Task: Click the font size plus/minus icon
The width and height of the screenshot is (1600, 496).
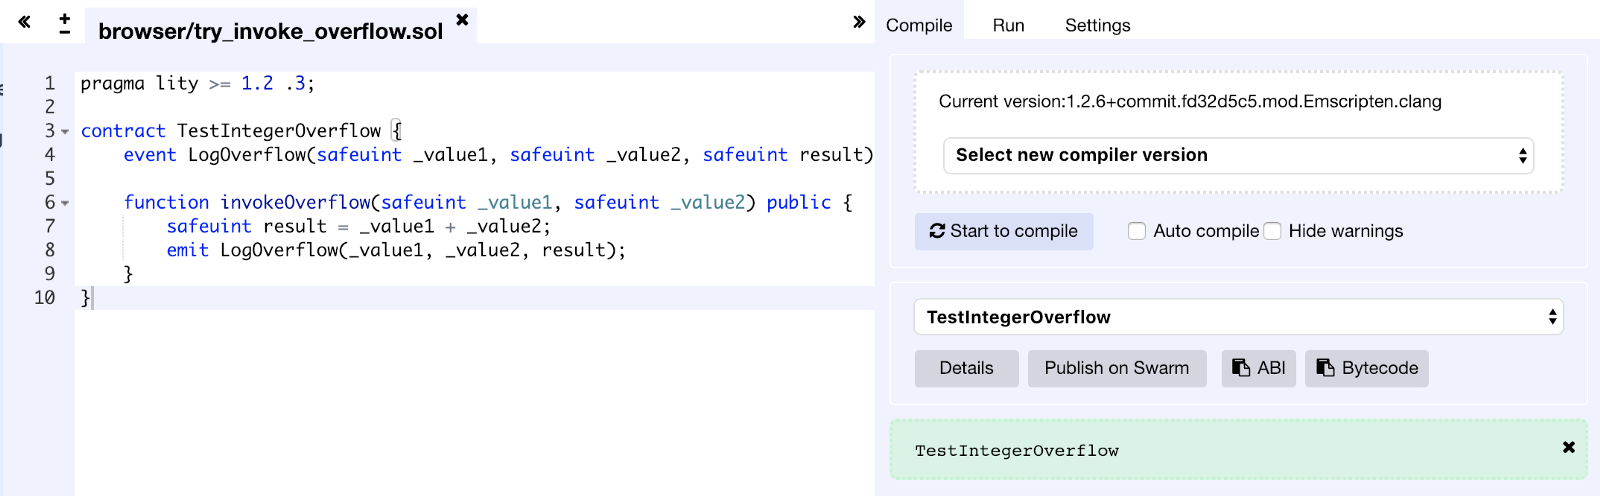Action: (65, 24)
